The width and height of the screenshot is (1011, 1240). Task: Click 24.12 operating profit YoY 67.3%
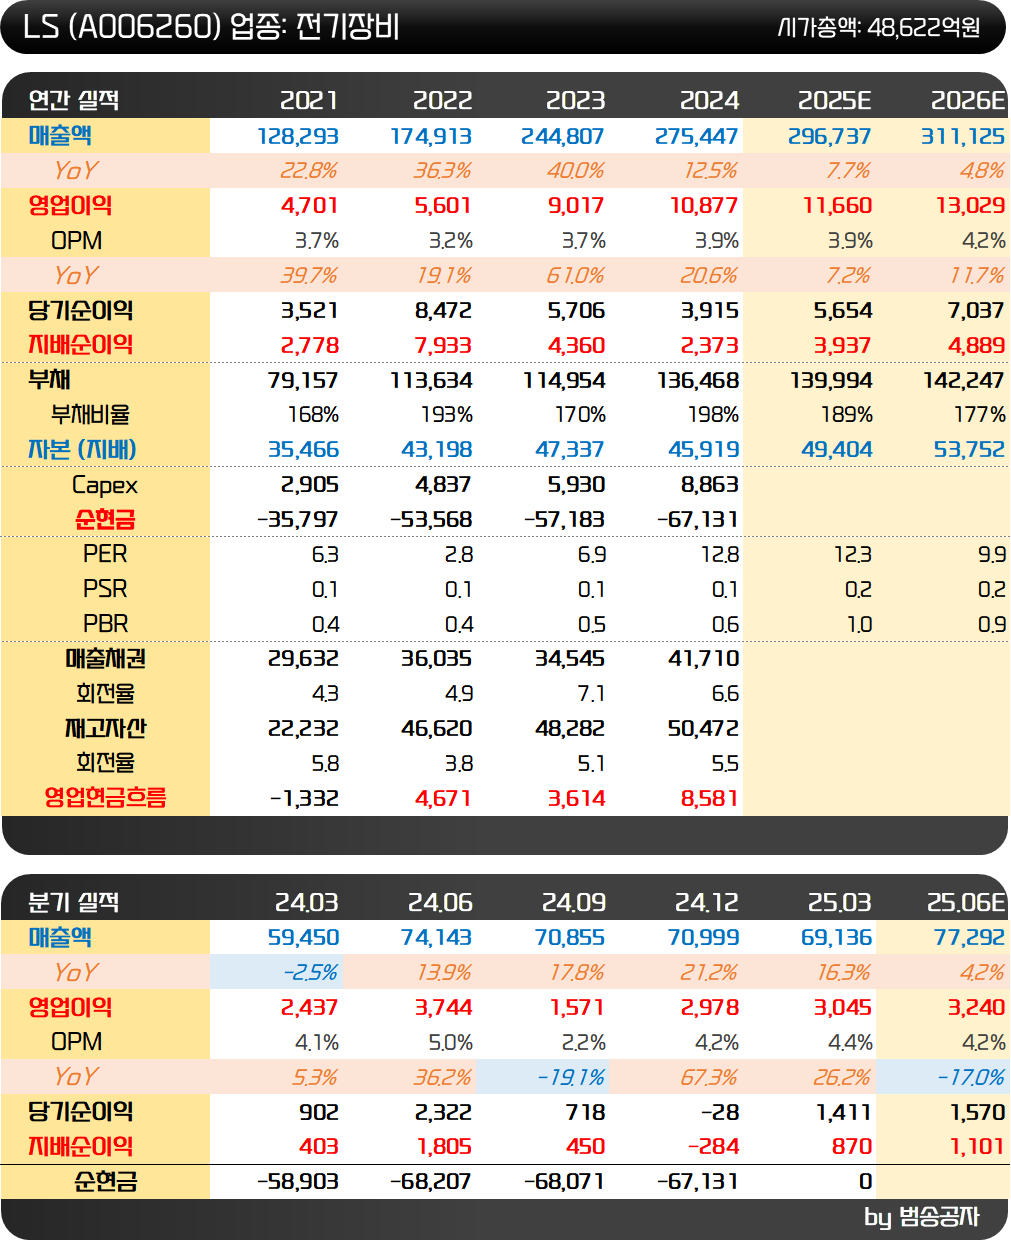coord(710,1078)
